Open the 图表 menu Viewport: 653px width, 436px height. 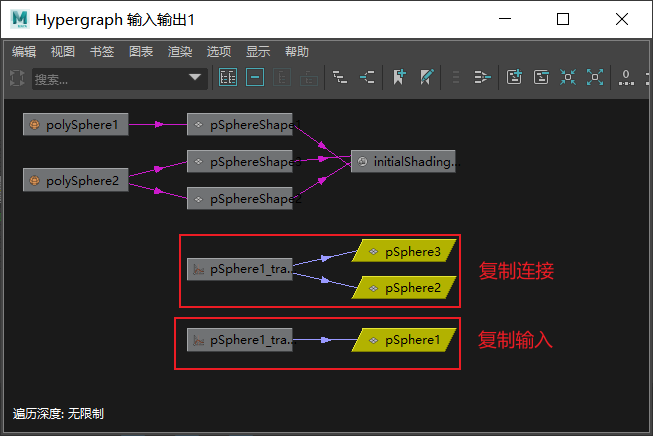point(141,52)
